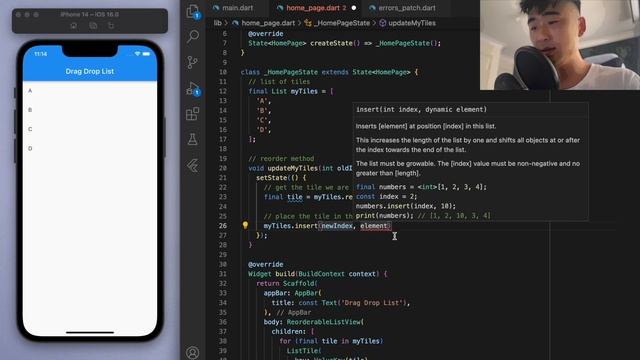The width and height of the screenshot is (640, 360).
Task: Open the Testing flask view
Action: (193, 140)
